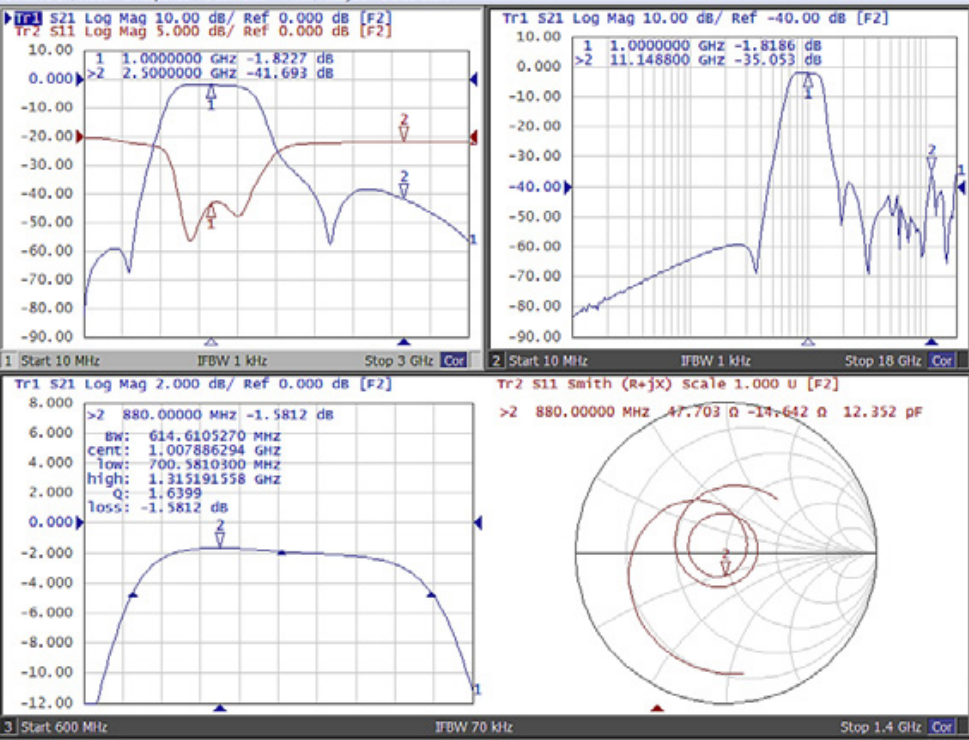Click the blue right-edge reference arrow in window 1

[473, 79]
